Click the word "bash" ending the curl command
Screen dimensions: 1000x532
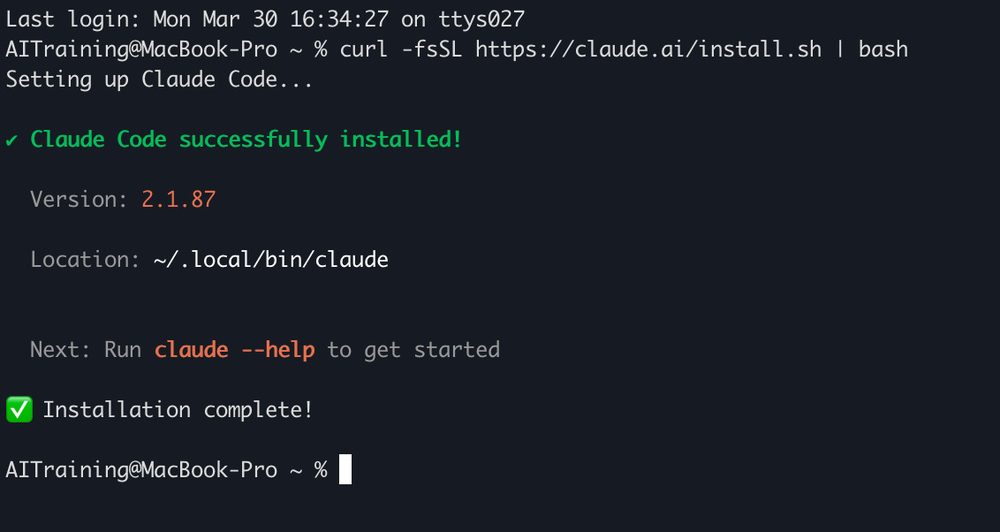(883, 49)
